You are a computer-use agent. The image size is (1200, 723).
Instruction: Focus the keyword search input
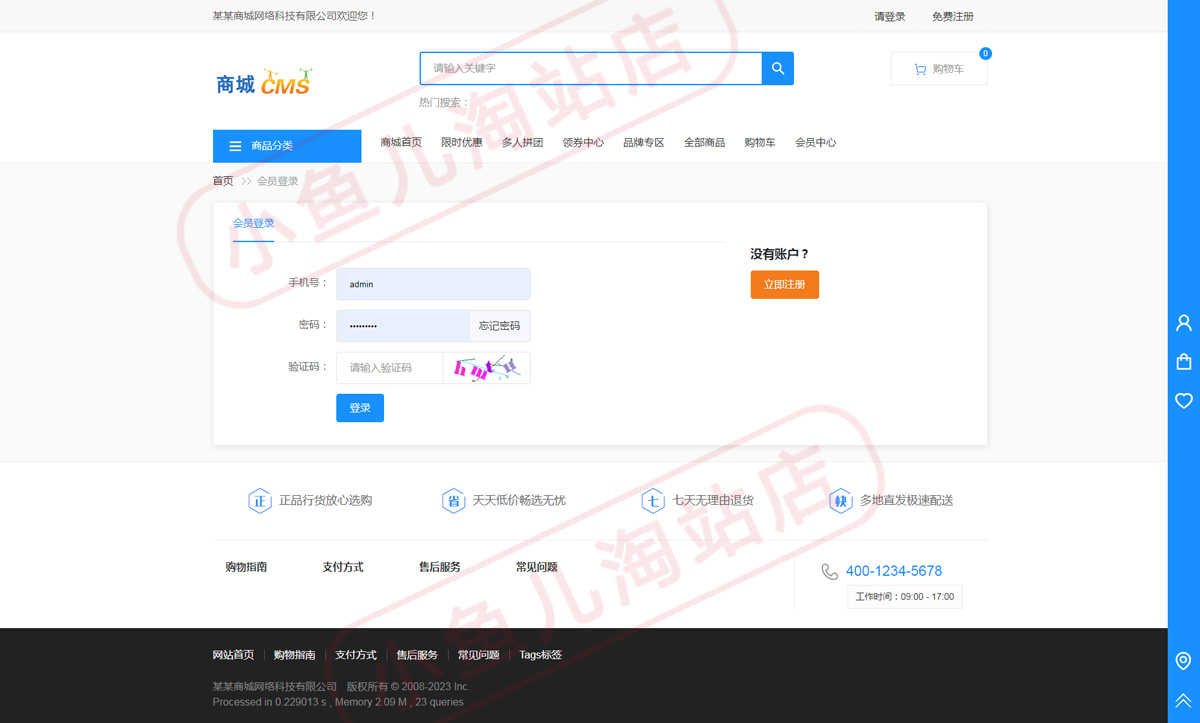pos(591,68)
